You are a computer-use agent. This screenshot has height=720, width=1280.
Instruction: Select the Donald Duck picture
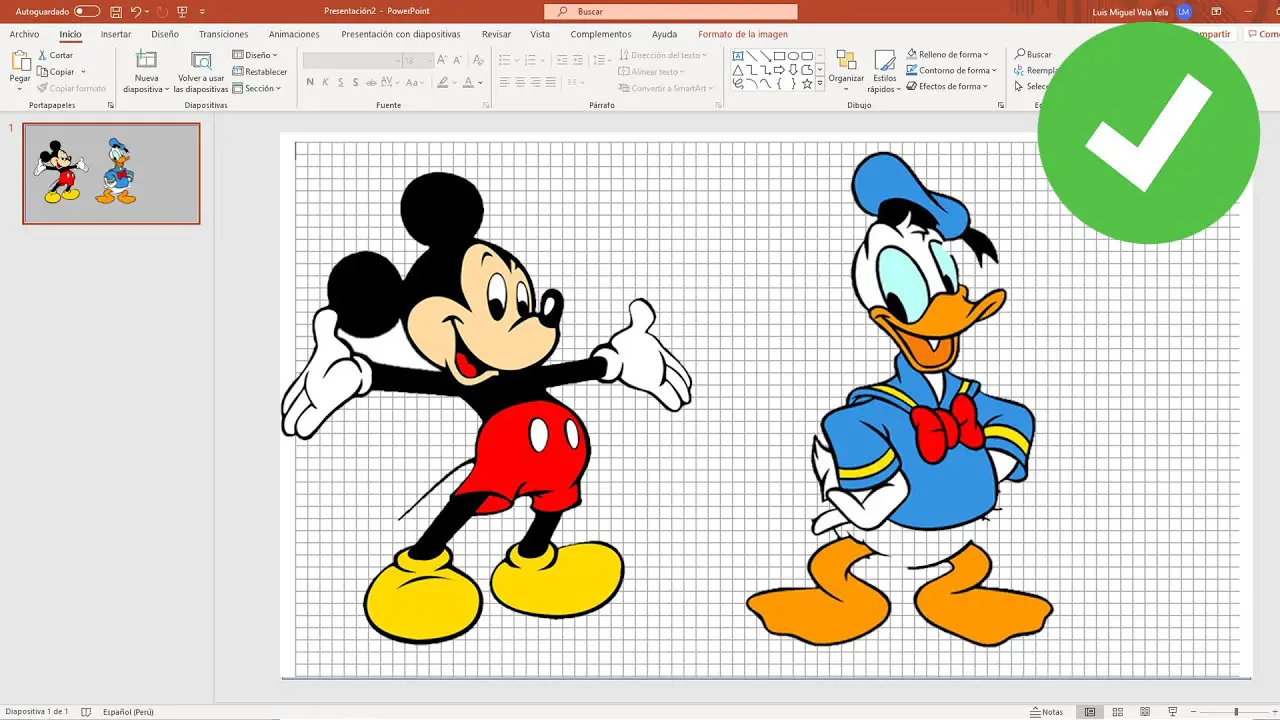[900, 400]
